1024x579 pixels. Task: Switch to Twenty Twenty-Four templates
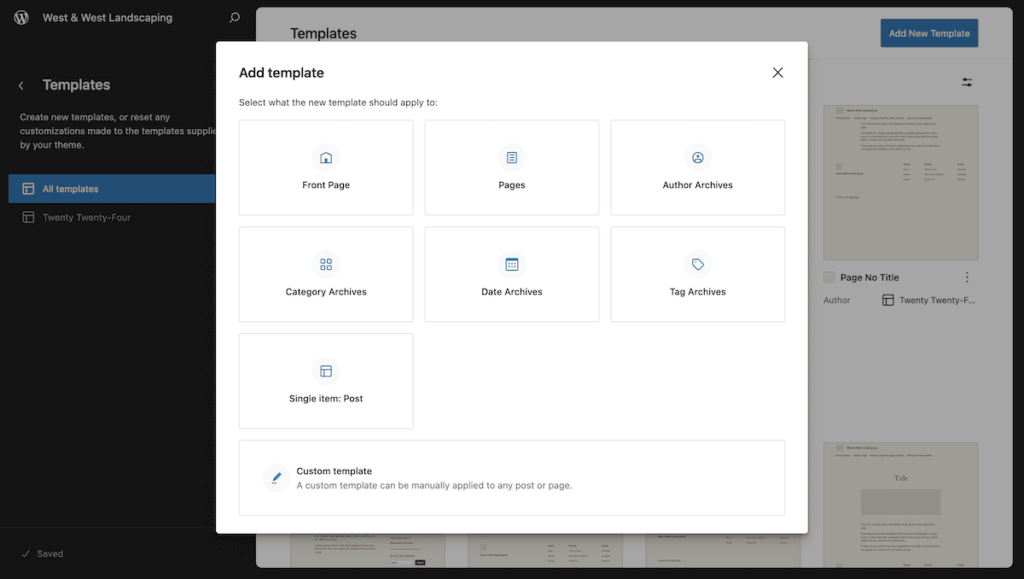tap(111, 217)
